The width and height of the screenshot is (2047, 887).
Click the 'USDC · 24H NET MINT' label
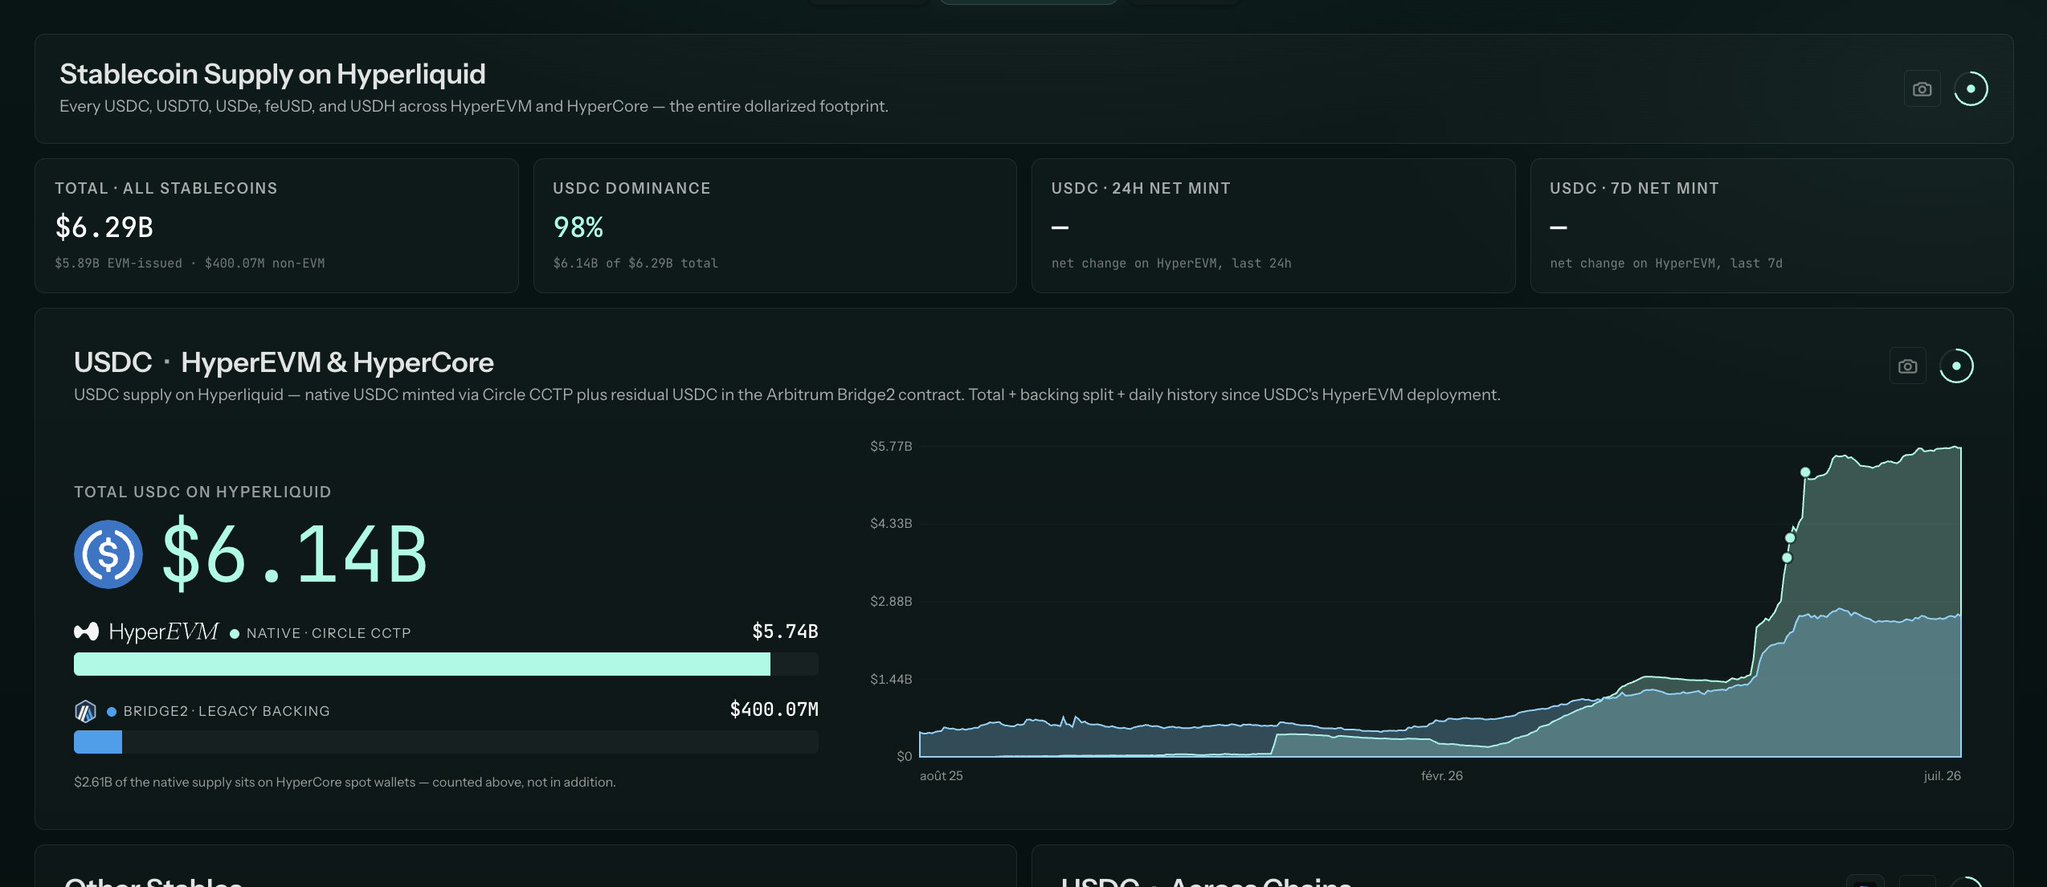(1141, 188)
